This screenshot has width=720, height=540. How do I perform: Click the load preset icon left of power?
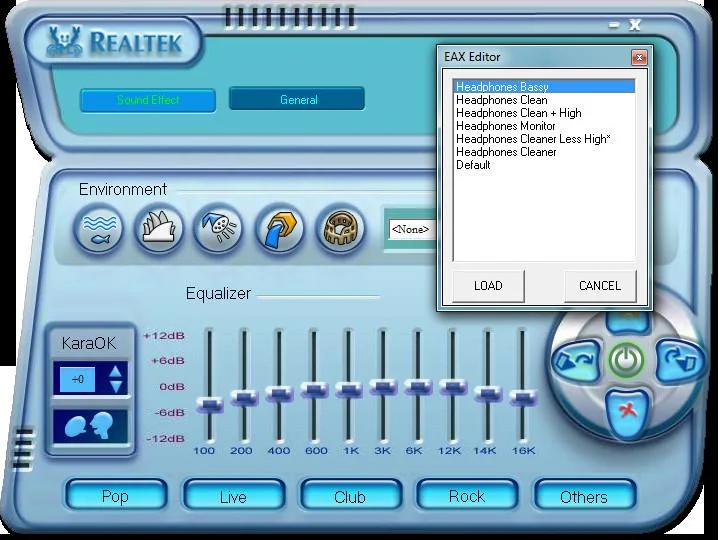point(576,361)
